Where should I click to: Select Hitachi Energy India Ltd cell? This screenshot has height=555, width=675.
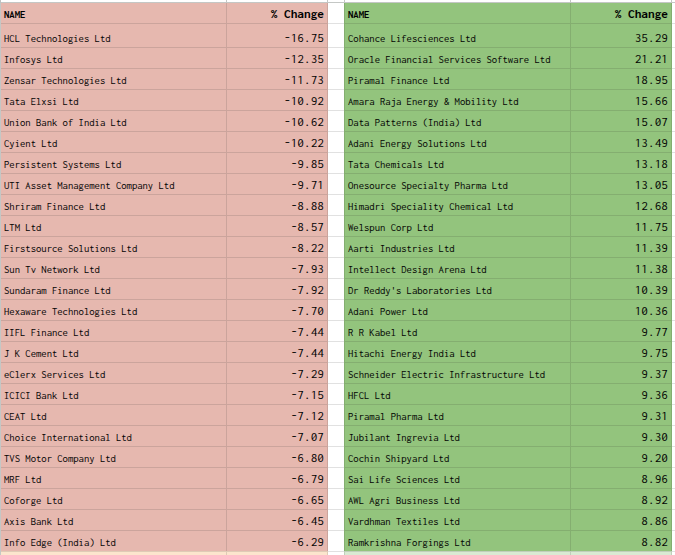coord(458,353)
